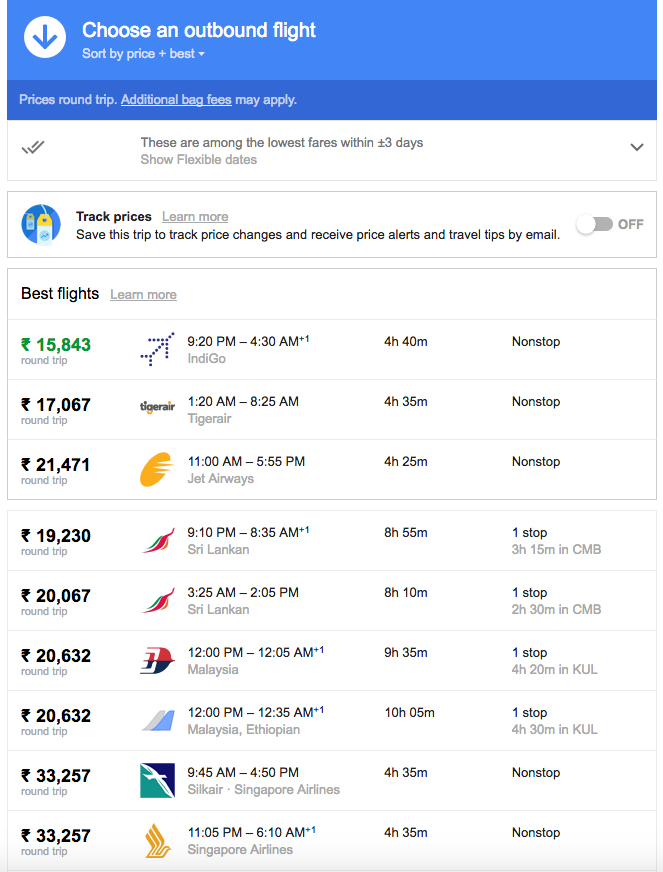Click the Track prices tag icon
The image size is (663, 872).
(x=41, y=225)
